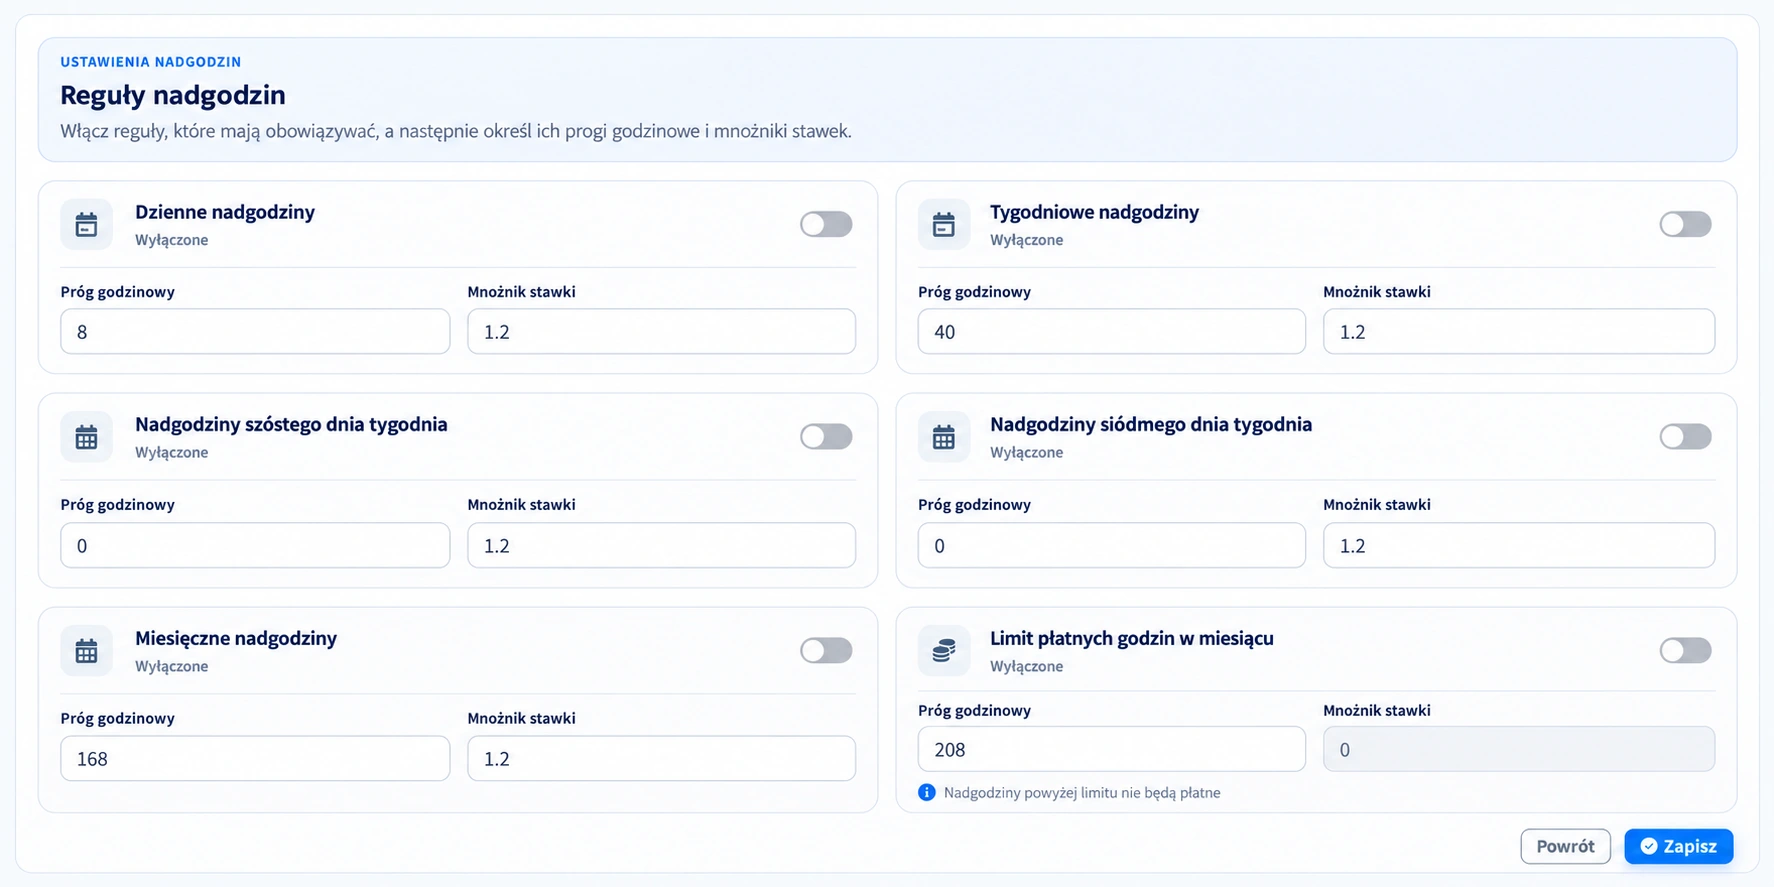This screenshot has width=1774, height=887.
Task: Click siódmego dnia Próg godzinowy input
Action: (x=1112, y=545)
